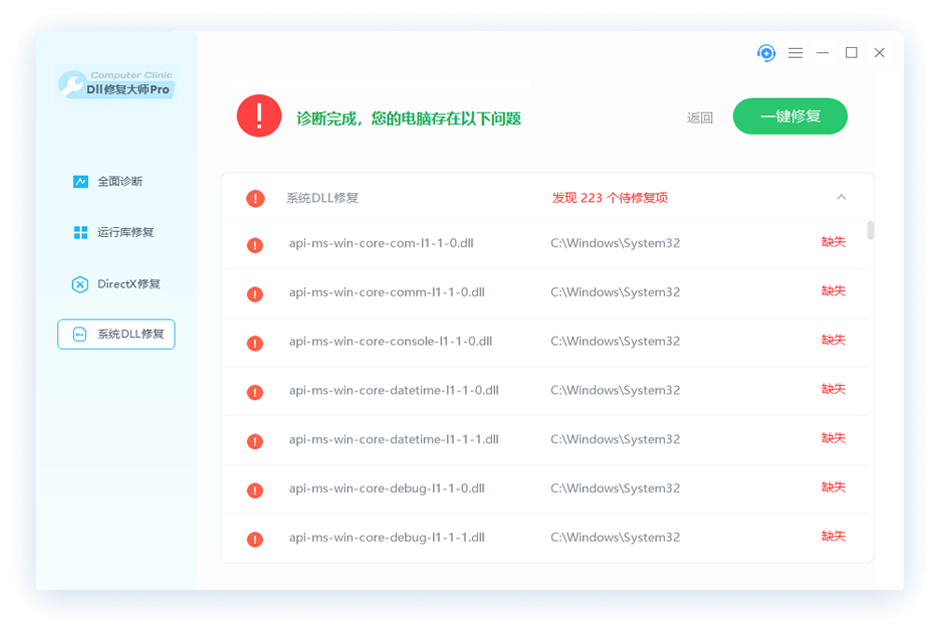Switch to 全面诊断 tab
This screenshot has height=636, width=940.
tap(119, 182)
